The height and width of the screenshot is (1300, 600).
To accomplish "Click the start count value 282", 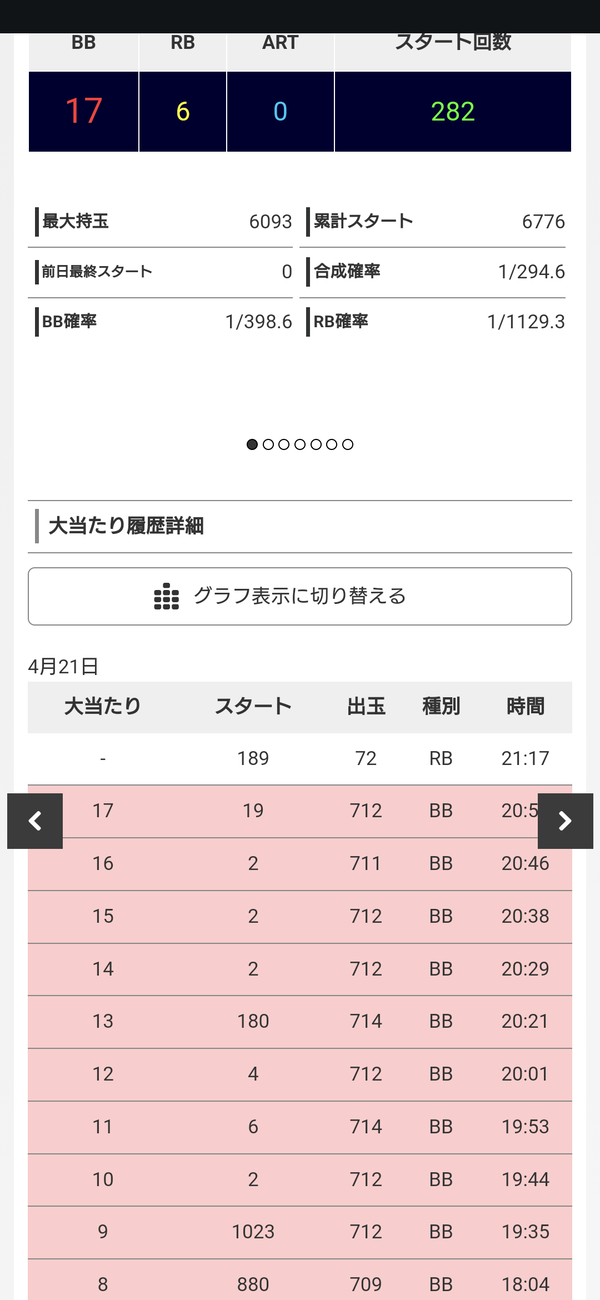I will click(x=453, y=111).
